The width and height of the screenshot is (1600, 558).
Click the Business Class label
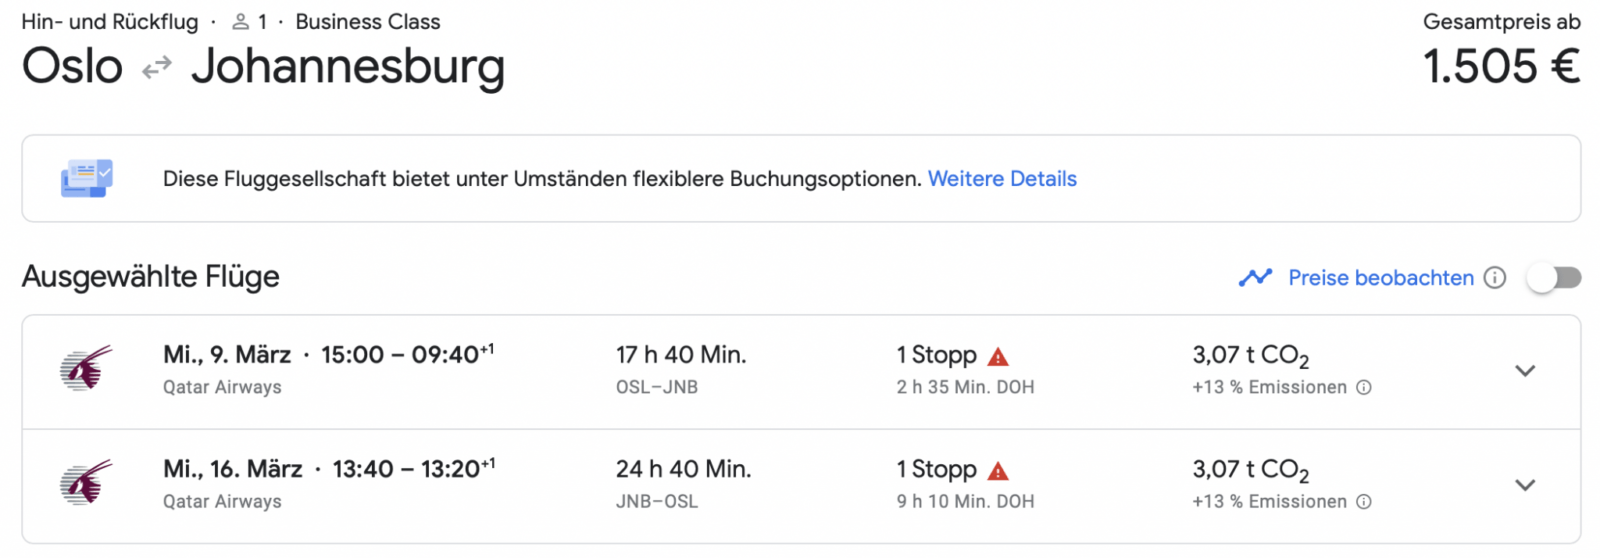[x=368, y=22]
